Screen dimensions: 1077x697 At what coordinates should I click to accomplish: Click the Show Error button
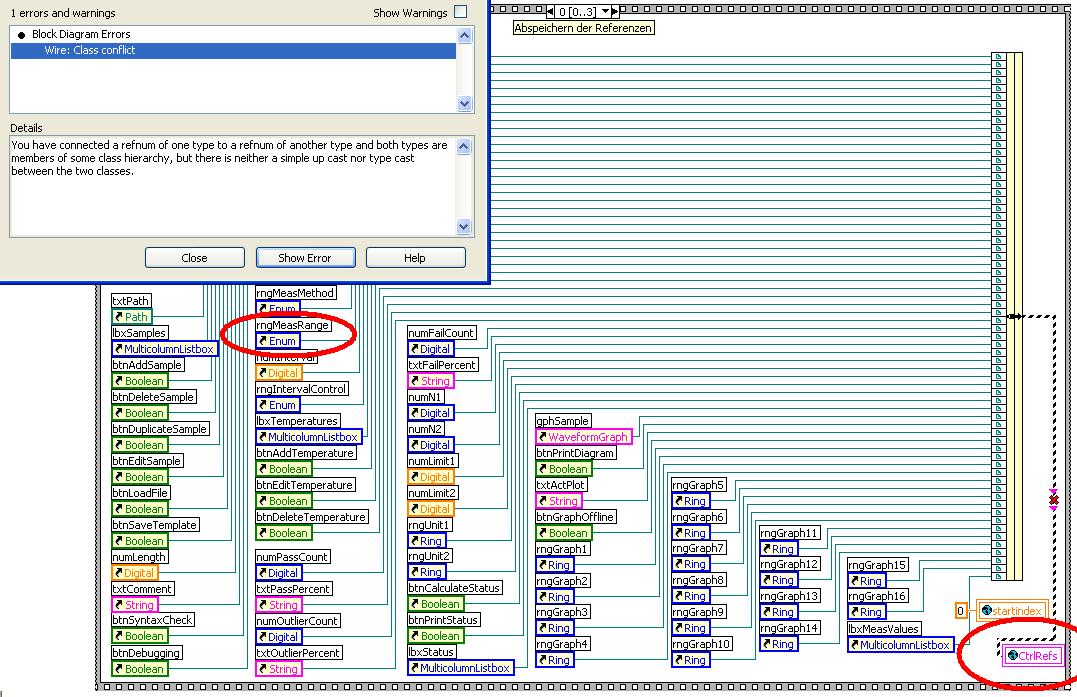[306, 258]
